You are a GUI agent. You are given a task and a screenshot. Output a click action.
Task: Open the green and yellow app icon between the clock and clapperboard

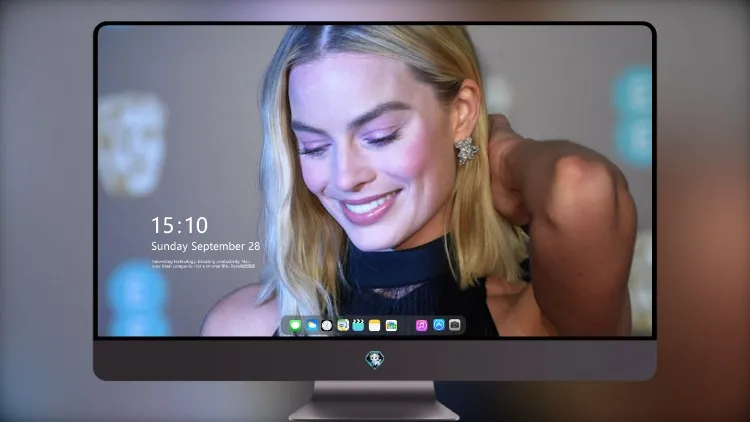(x=343, y=326)
